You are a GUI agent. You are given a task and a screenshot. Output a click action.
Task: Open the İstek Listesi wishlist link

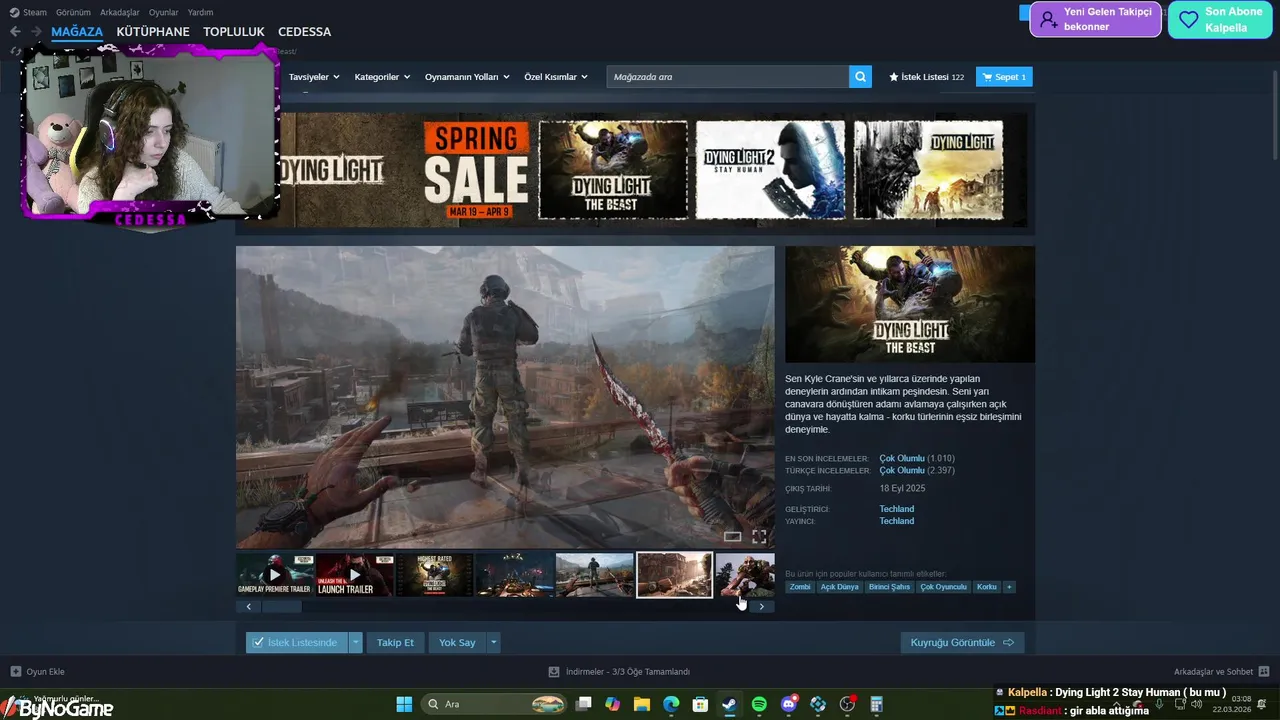[x=926, y=77]
